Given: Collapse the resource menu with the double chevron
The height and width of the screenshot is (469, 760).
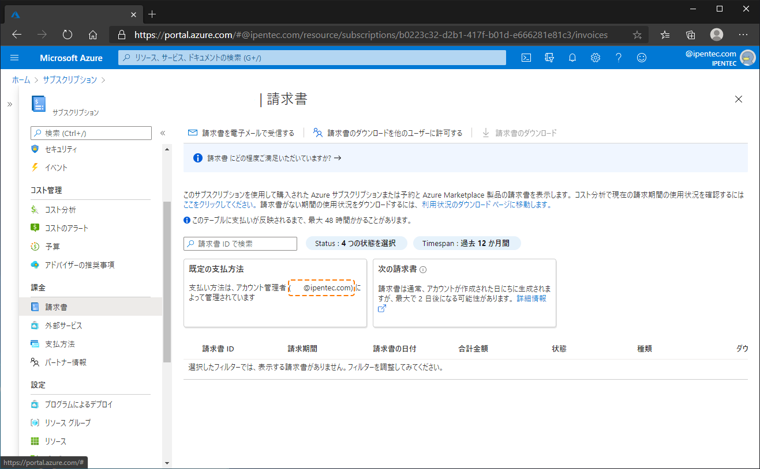Looking at the screenshot, I should pyautogui.click(x=163, y=133).
